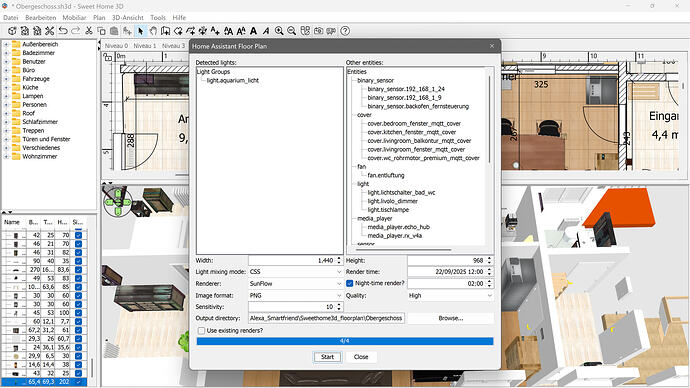The height and width of the screenshot is (388, 690).
Task: Select the Add text tool
Action: click(x=215, y=31)
